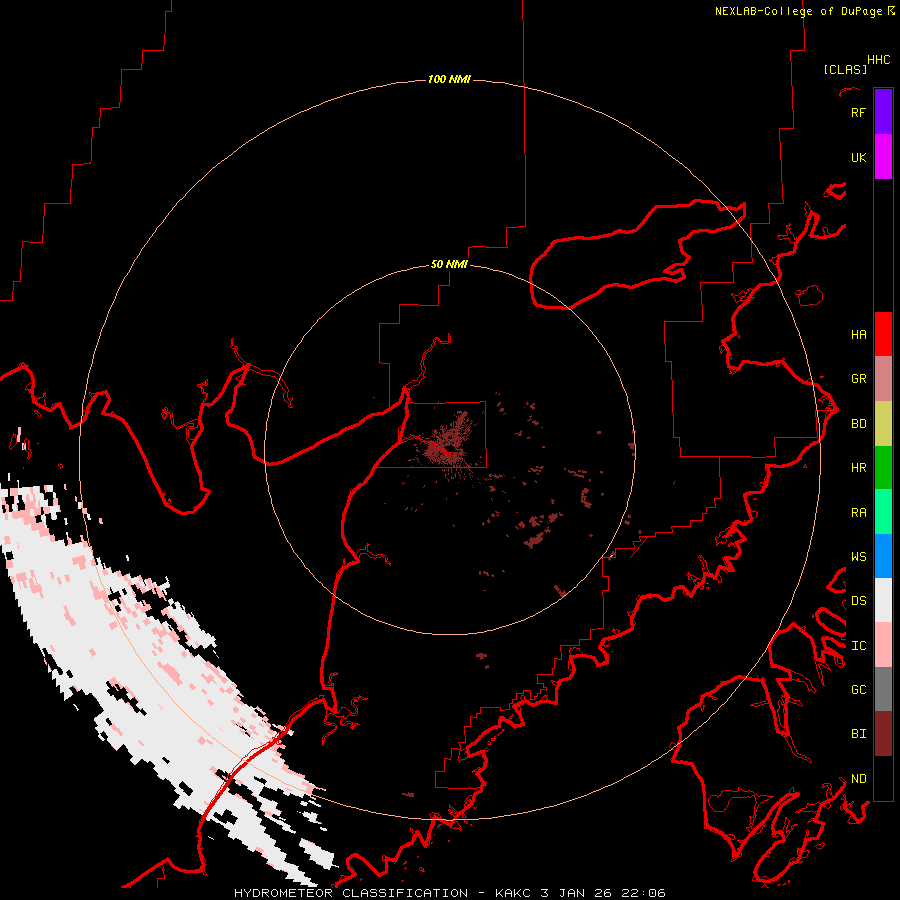Click the 'KAKC' radar site identifier
The image size is (900, 900).
point(514,893)
